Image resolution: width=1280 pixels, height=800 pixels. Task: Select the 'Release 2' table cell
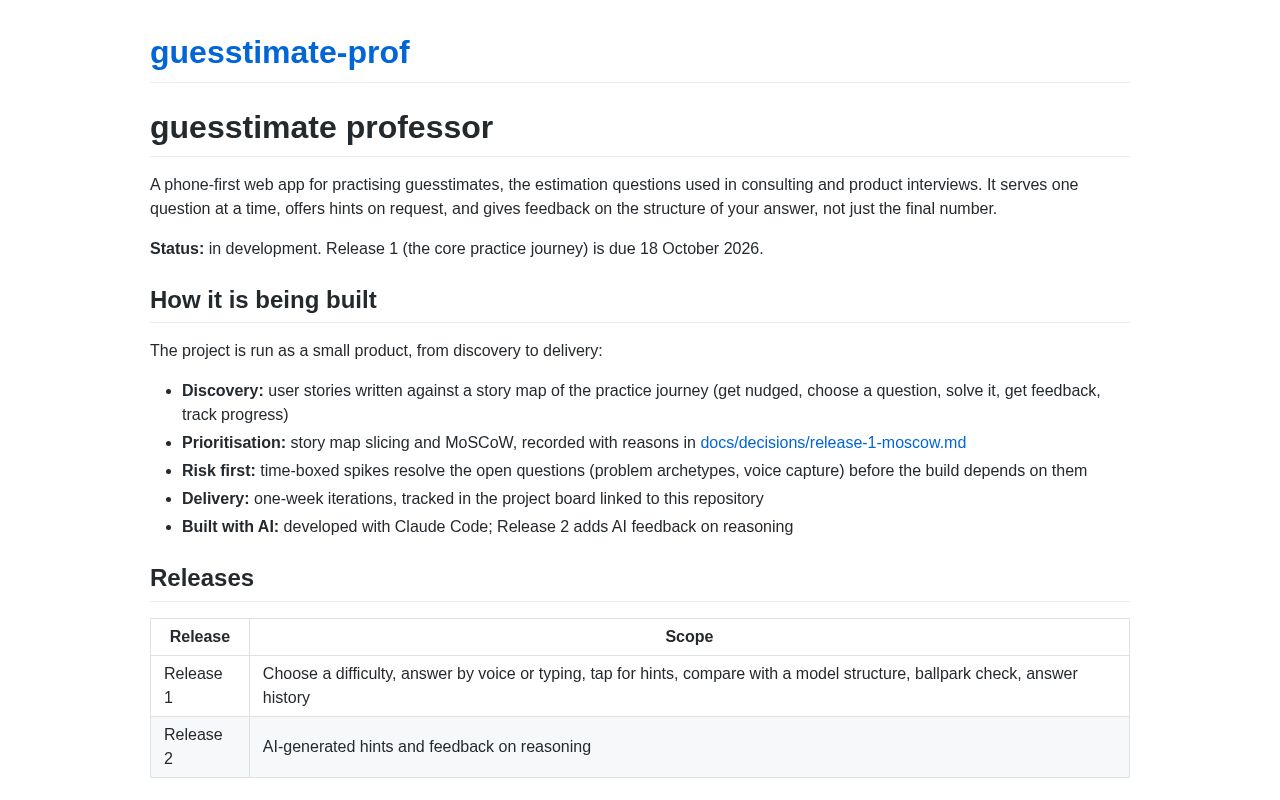pyautogui.click(x=200, y=747)
